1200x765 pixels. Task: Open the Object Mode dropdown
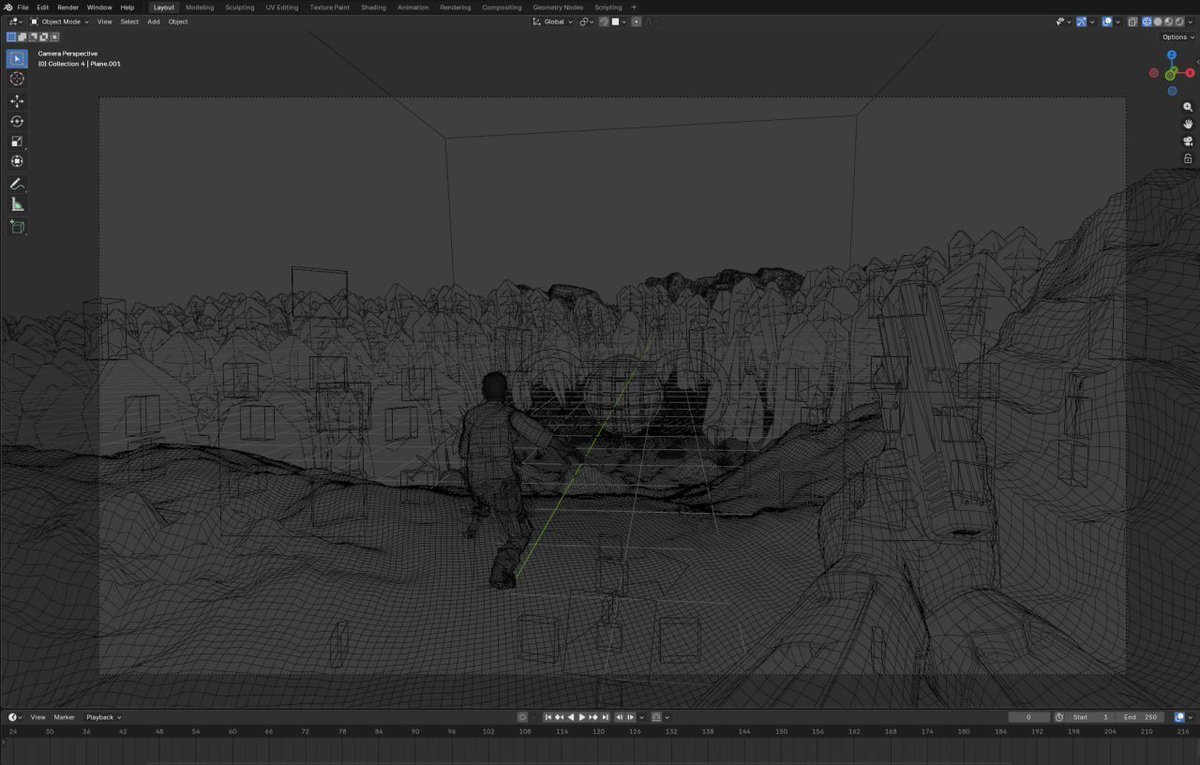(60, 22)
